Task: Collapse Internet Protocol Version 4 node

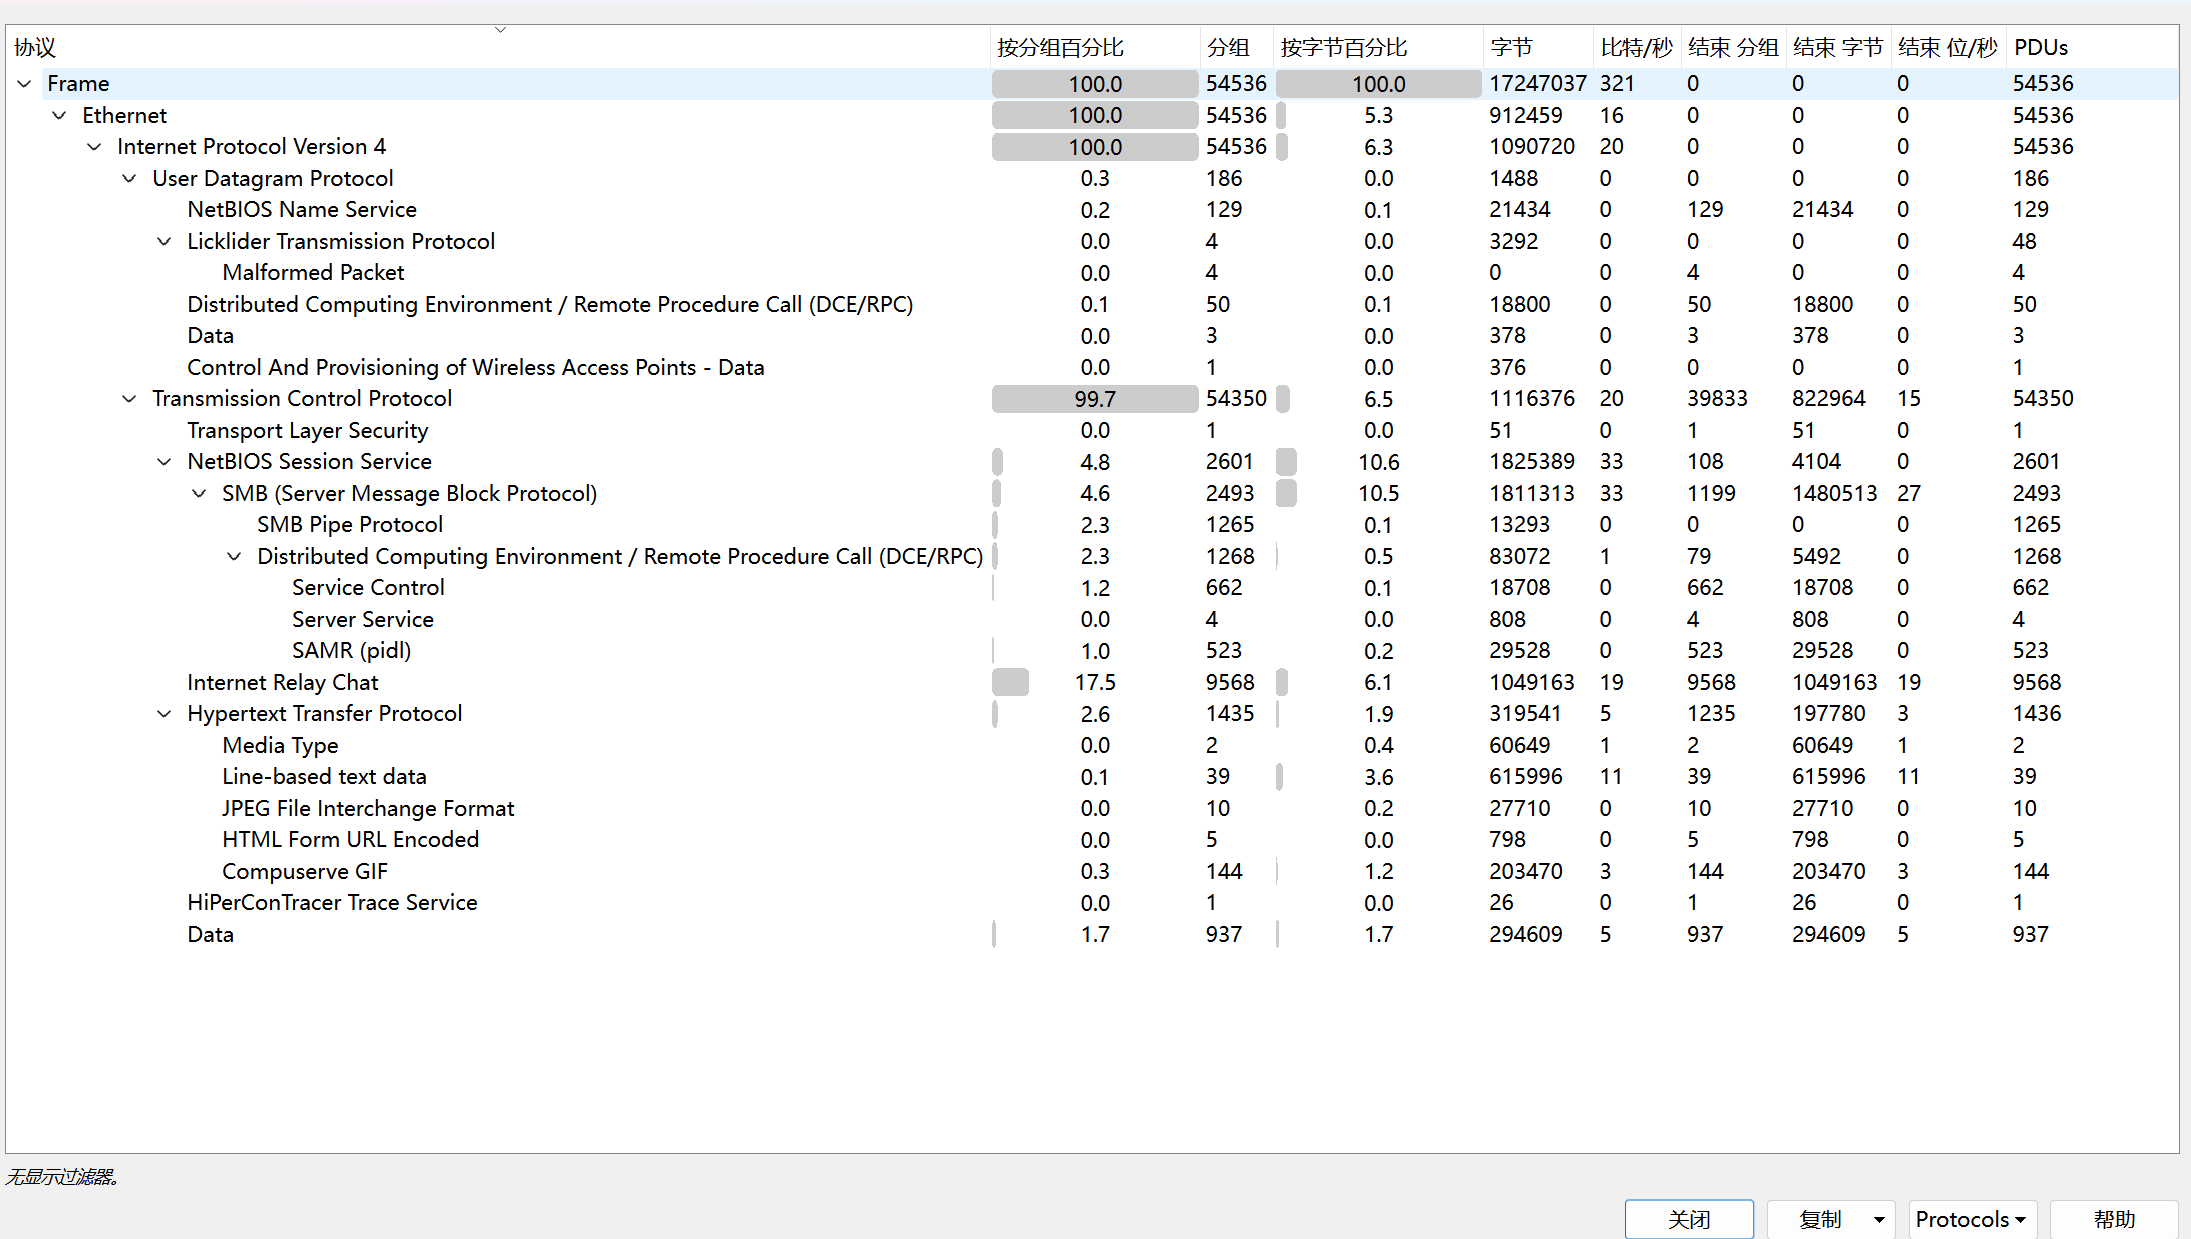Action: coord(94,147)
